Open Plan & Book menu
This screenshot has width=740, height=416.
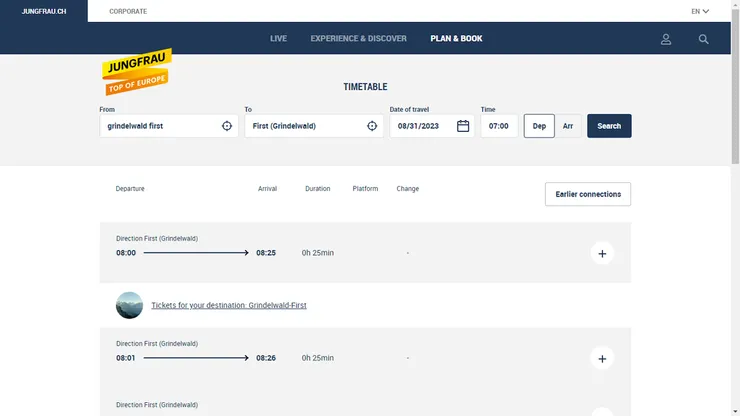[x=456, y=38]
